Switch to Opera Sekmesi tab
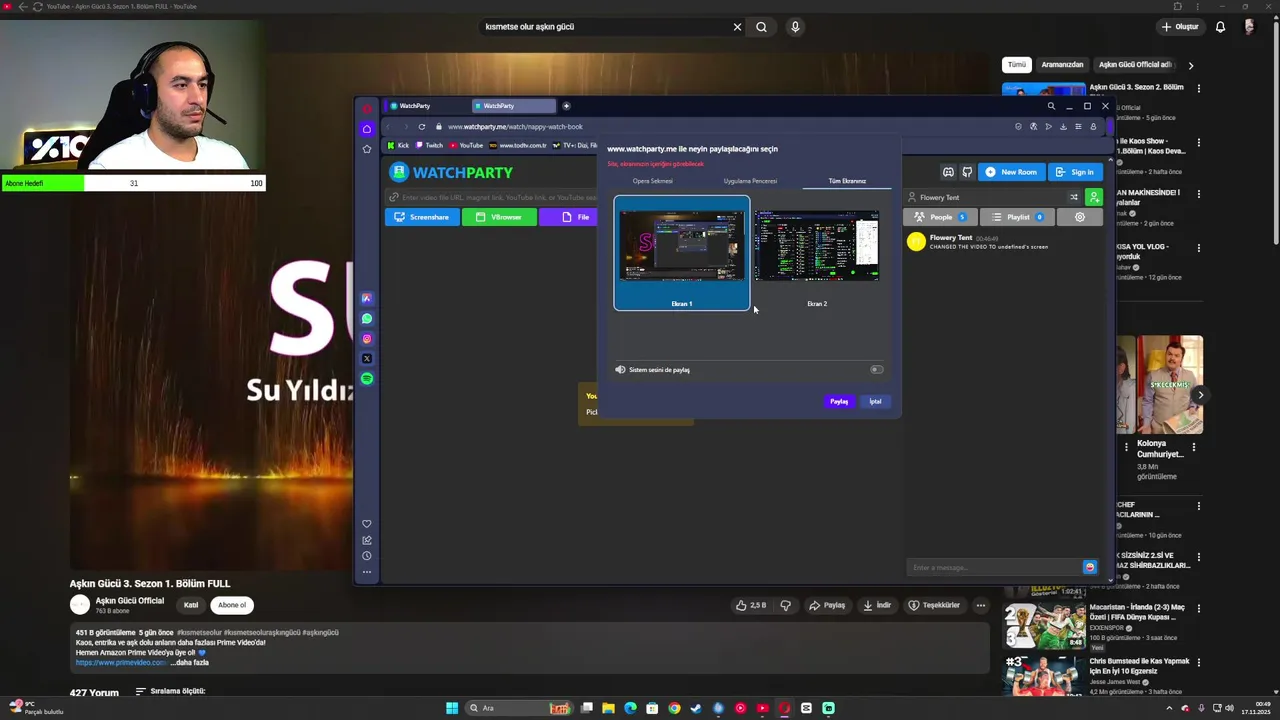The width and height of the screenshot is (1280, 720). point(653,181)
